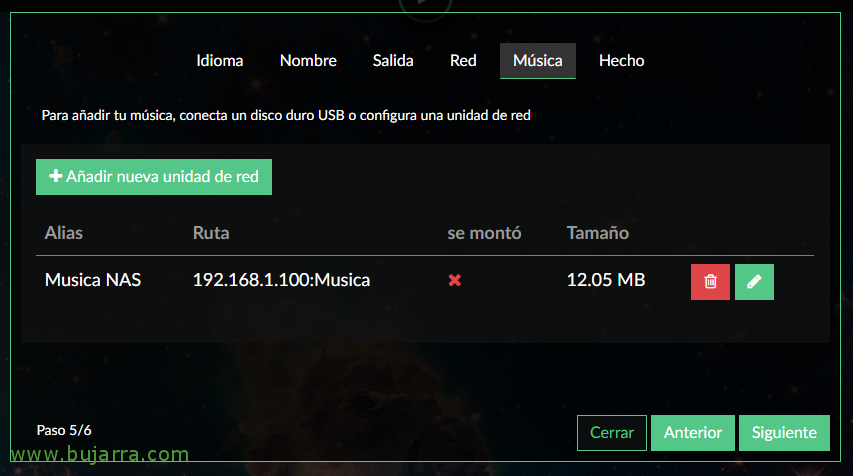This screenshot has height=476, width=853.
Task: Open the Idioma tab
Action: point(220,60)
